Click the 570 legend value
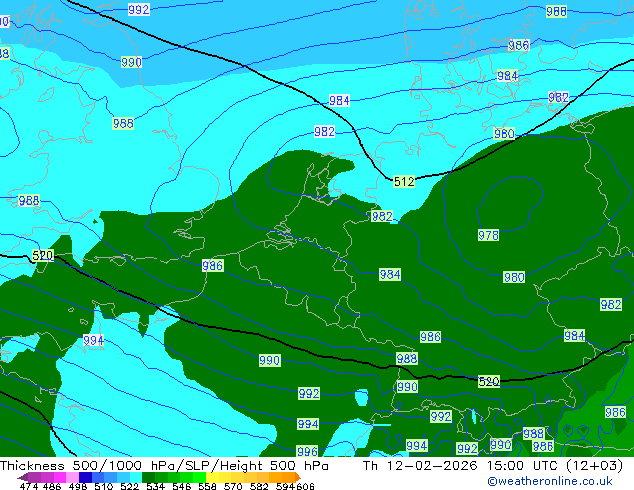The image size is (634, 490). 233,486
